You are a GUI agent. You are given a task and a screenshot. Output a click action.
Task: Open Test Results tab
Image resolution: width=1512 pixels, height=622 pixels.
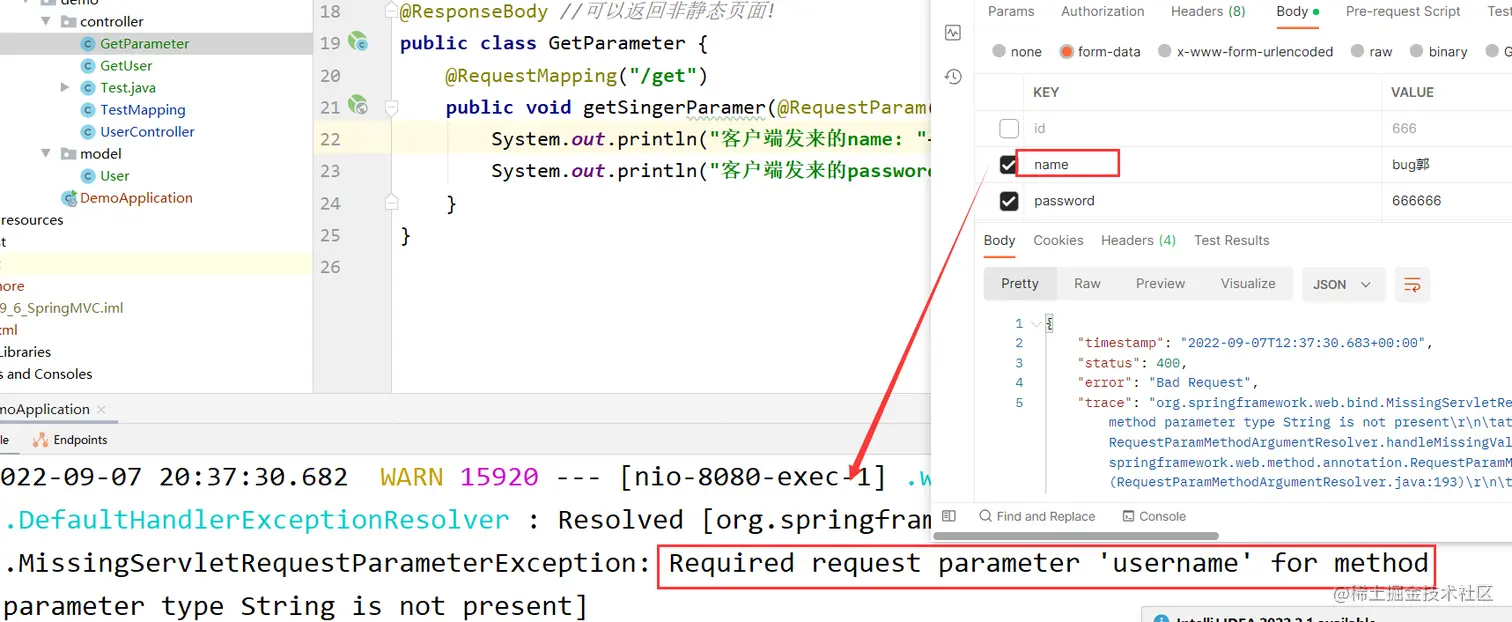coord(1231,240)
